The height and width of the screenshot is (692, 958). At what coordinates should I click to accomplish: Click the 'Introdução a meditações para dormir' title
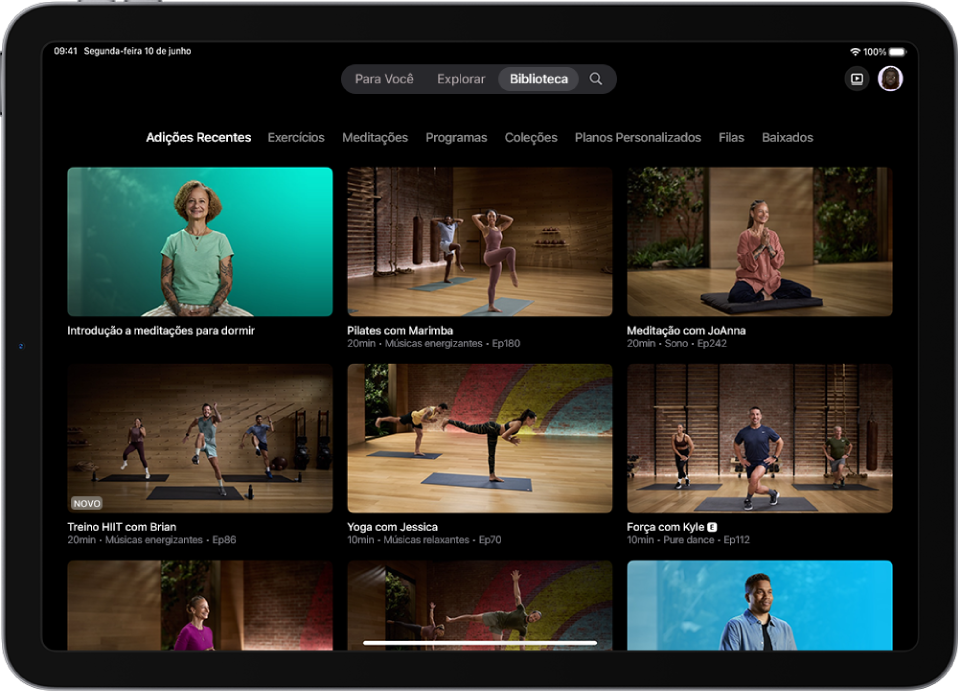coord(161,330)
